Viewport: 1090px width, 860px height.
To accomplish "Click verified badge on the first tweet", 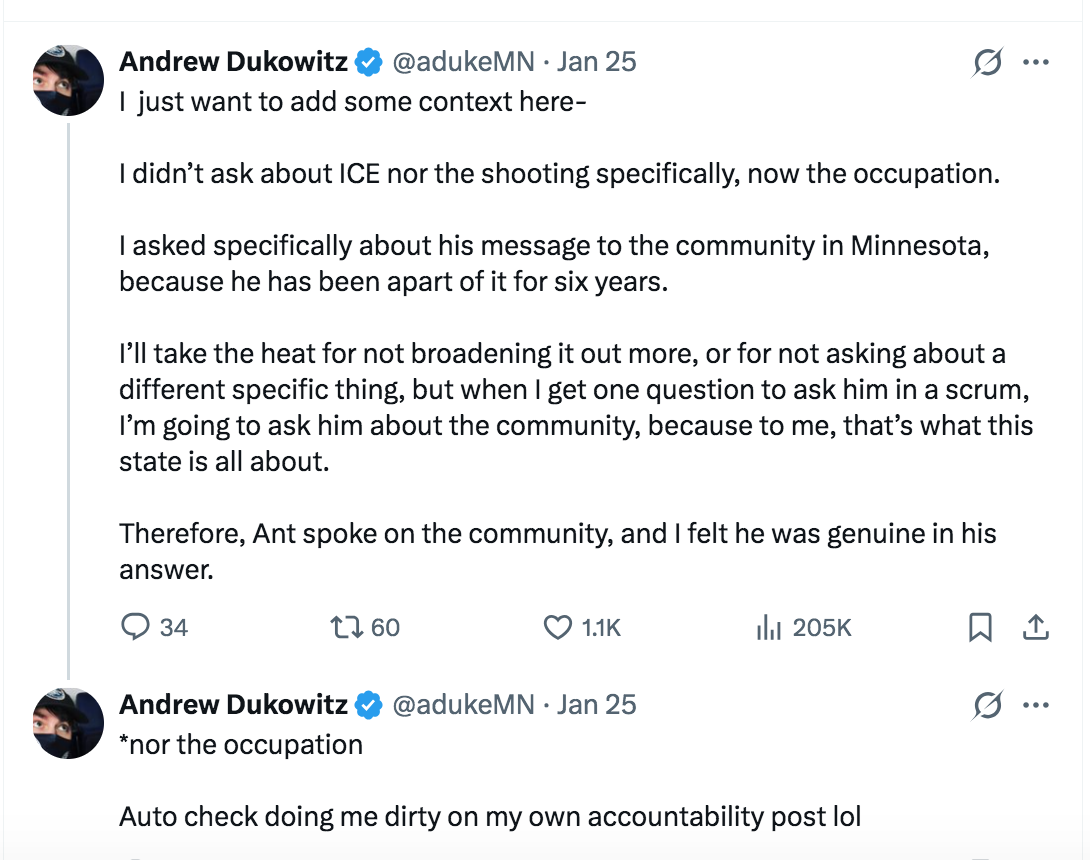I will tap(370, 62).
